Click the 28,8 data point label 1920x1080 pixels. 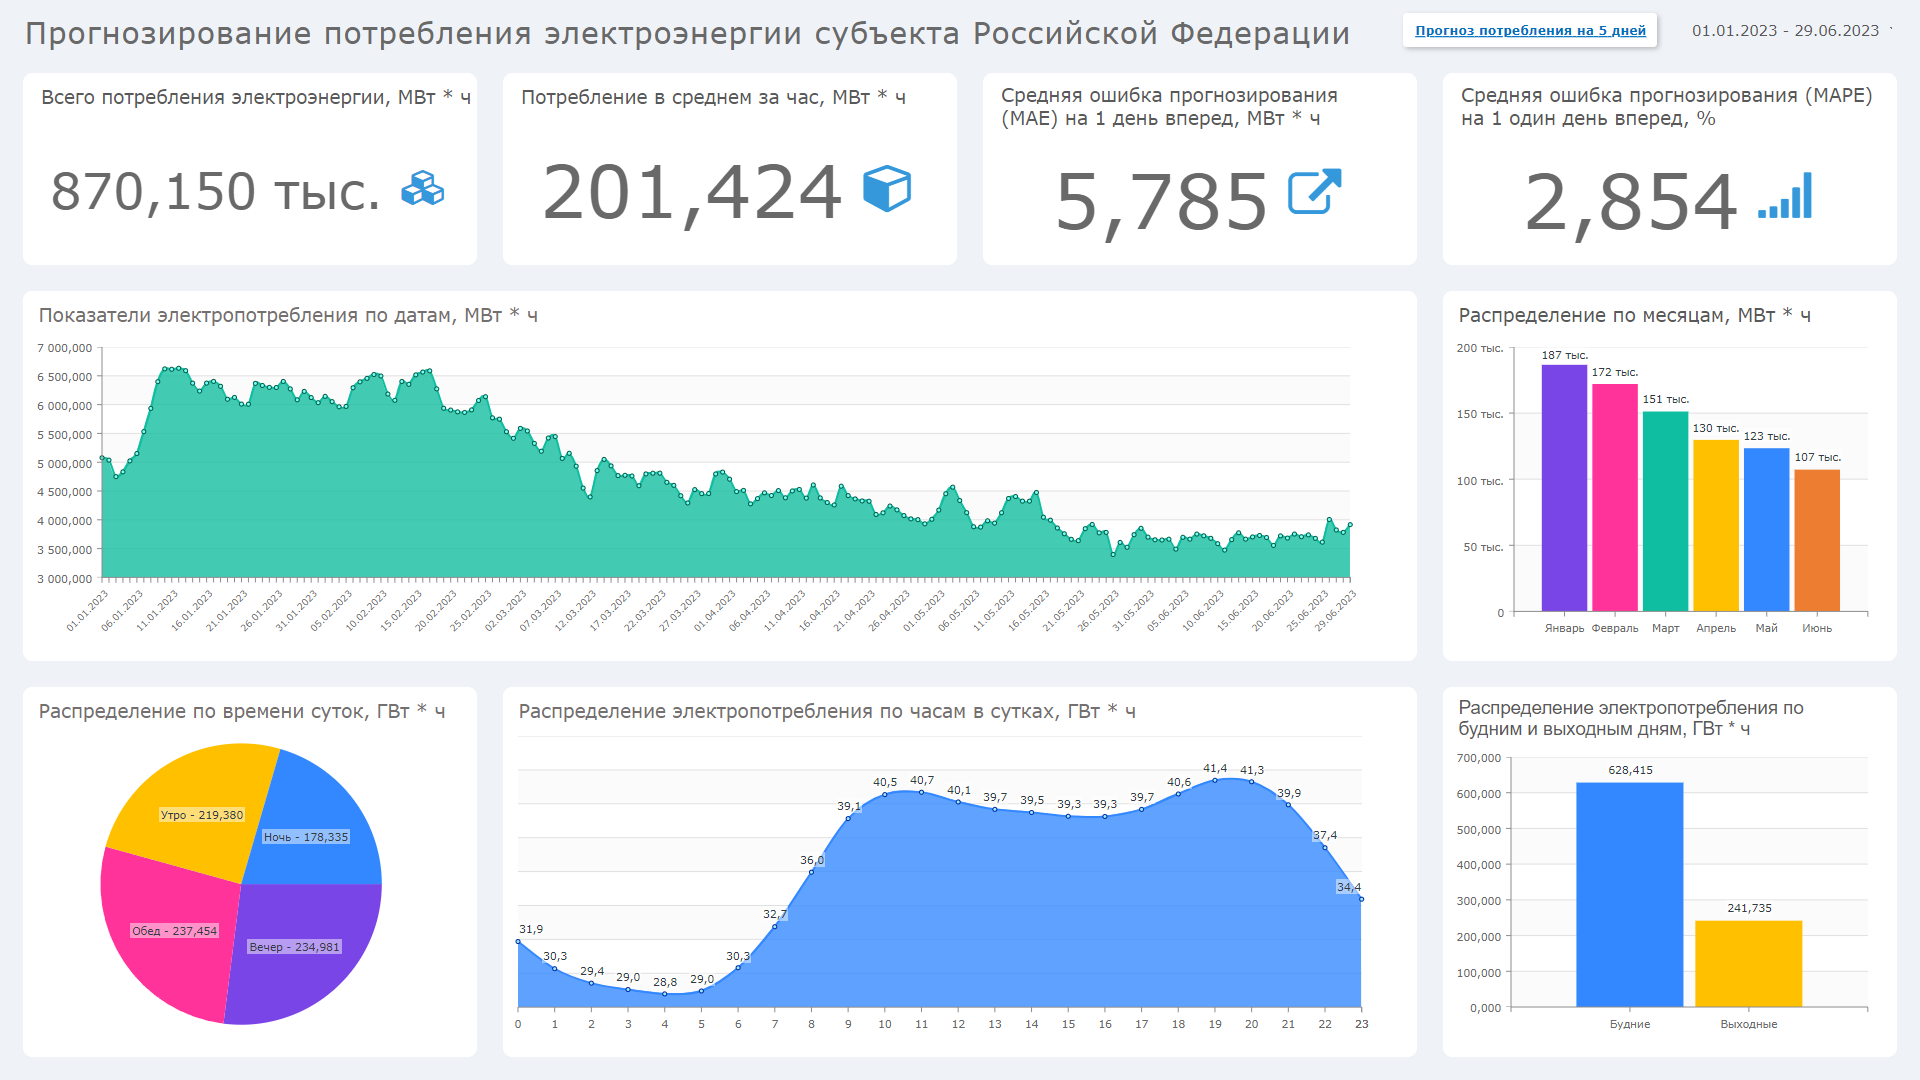(x=665, y=982)
